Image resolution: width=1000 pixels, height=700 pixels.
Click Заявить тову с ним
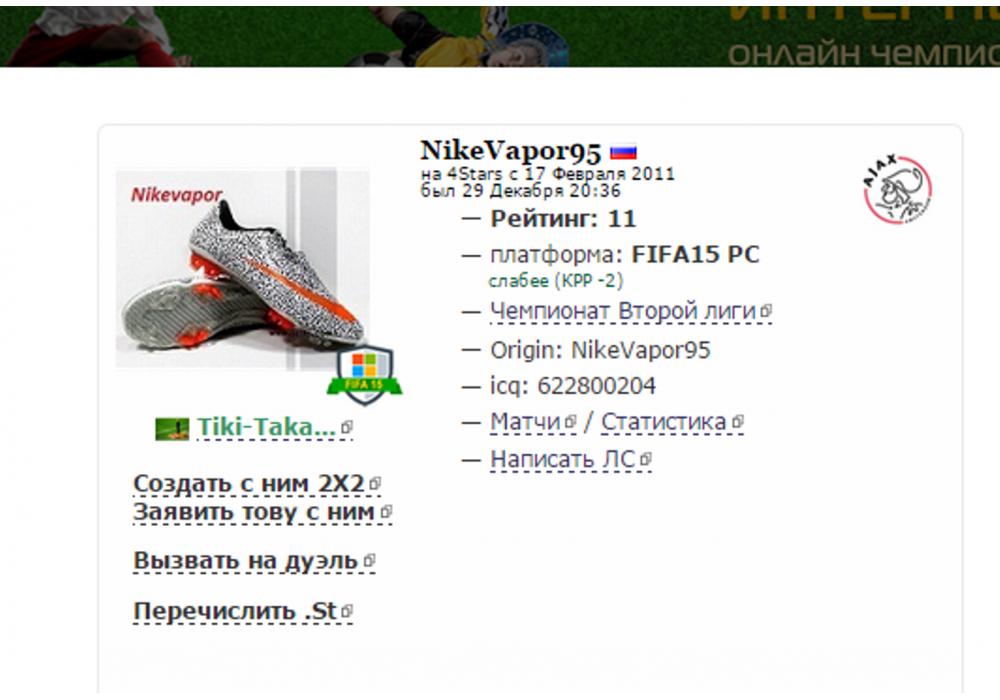pyautogui.click(x=254, y=512)
